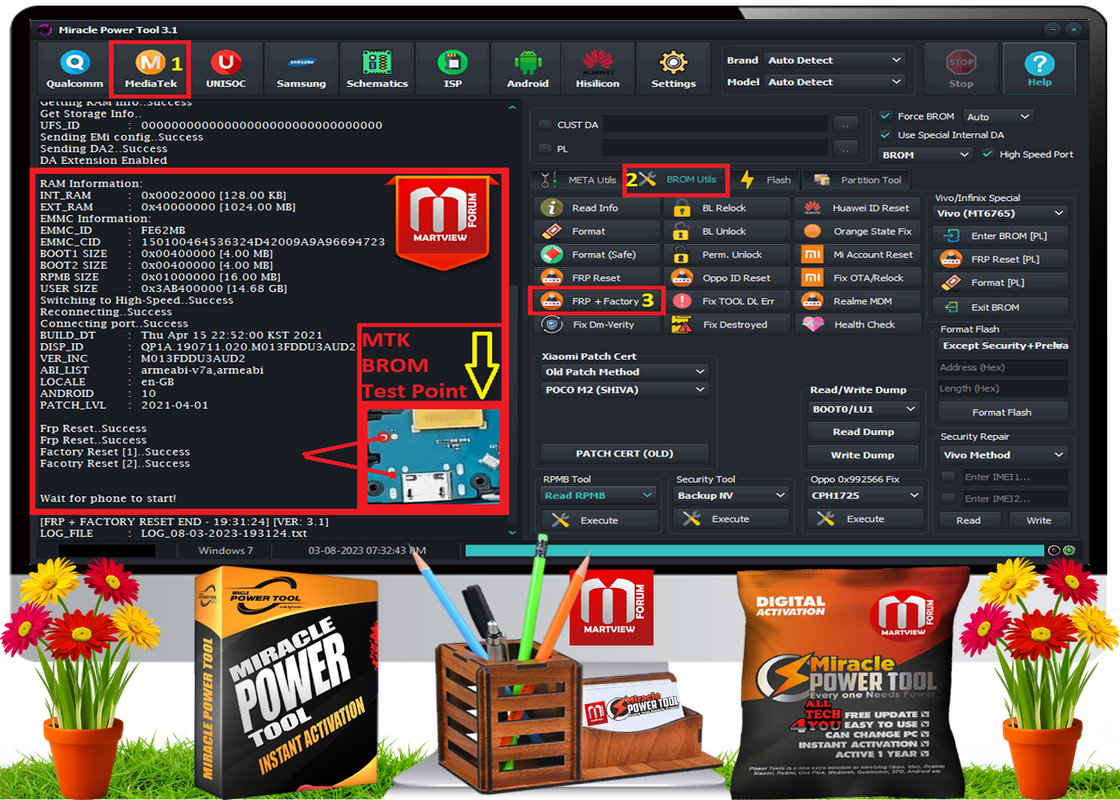The width and height of the screenshot is (1120, 800).
Task: Open the Help question mark
Action: 1039,69
